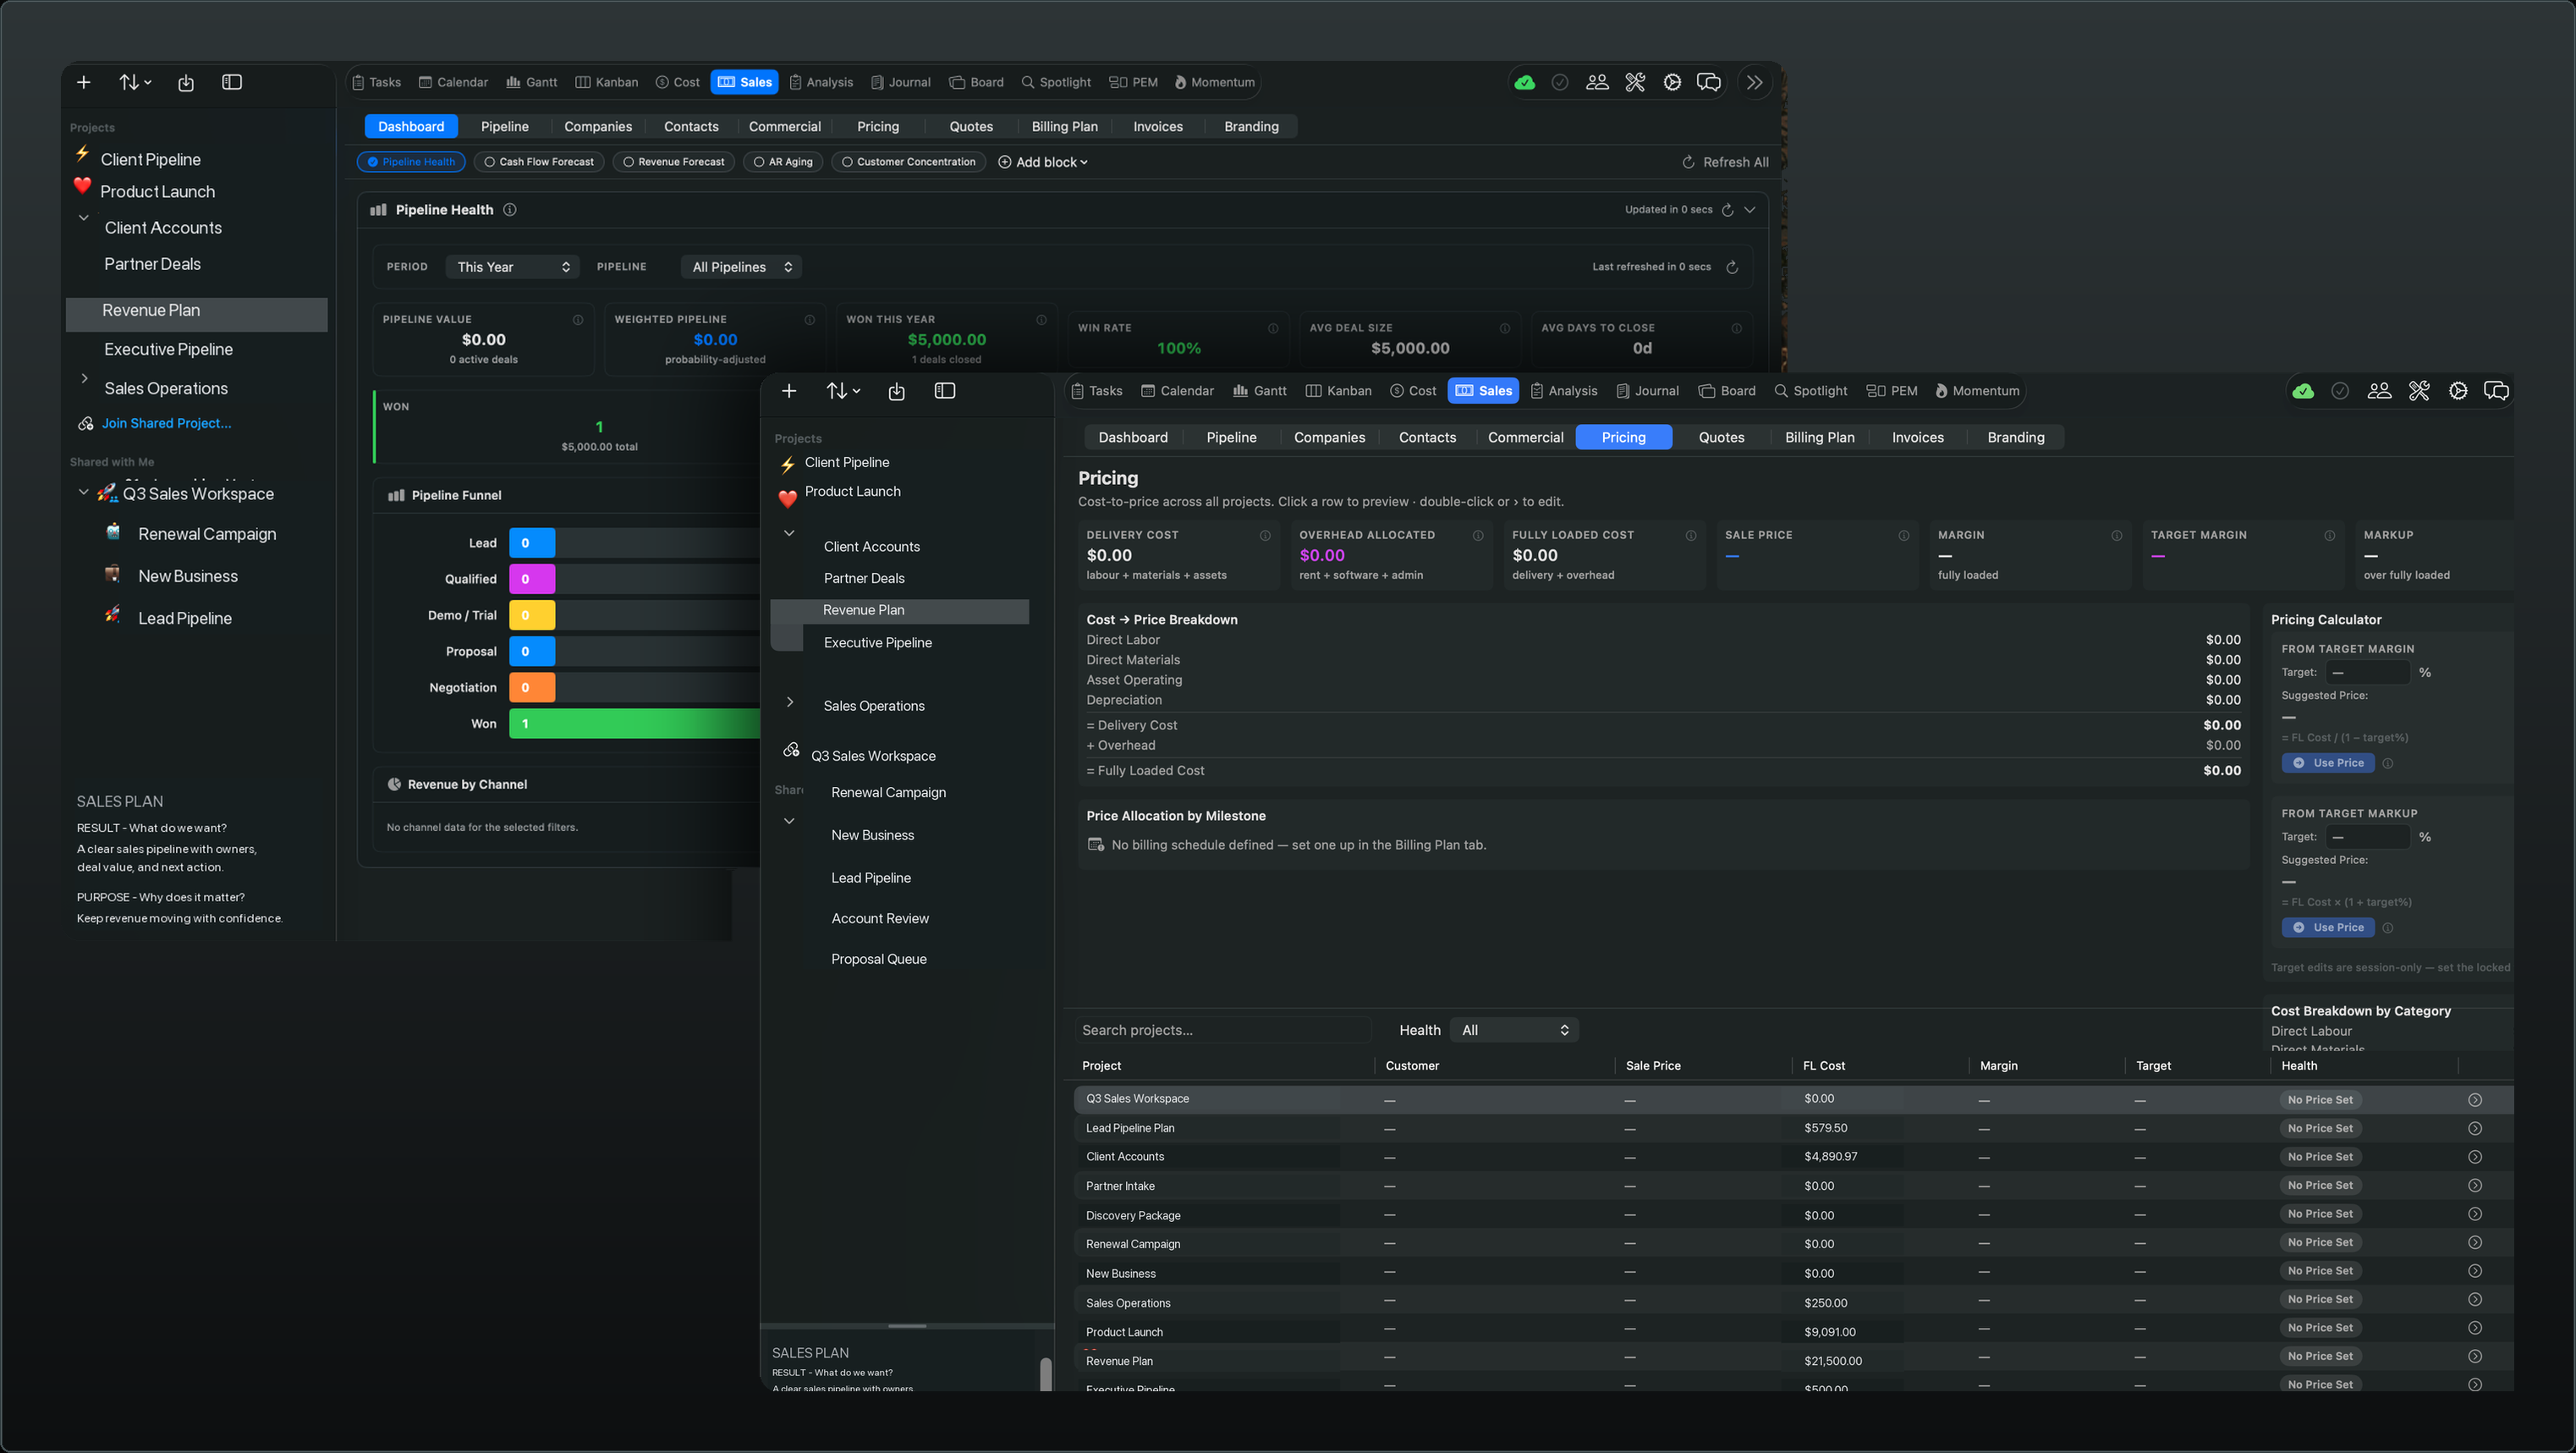
Task: Open the Branding tab in front window
Action: [x=2015, y=437]
